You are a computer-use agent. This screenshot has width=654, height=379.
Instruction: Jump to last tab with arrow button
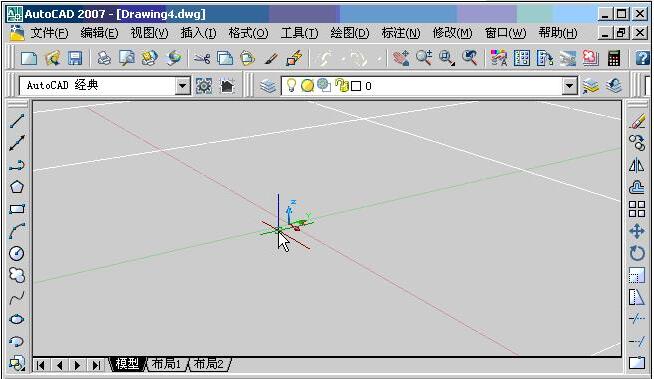[x=96, y=365]
